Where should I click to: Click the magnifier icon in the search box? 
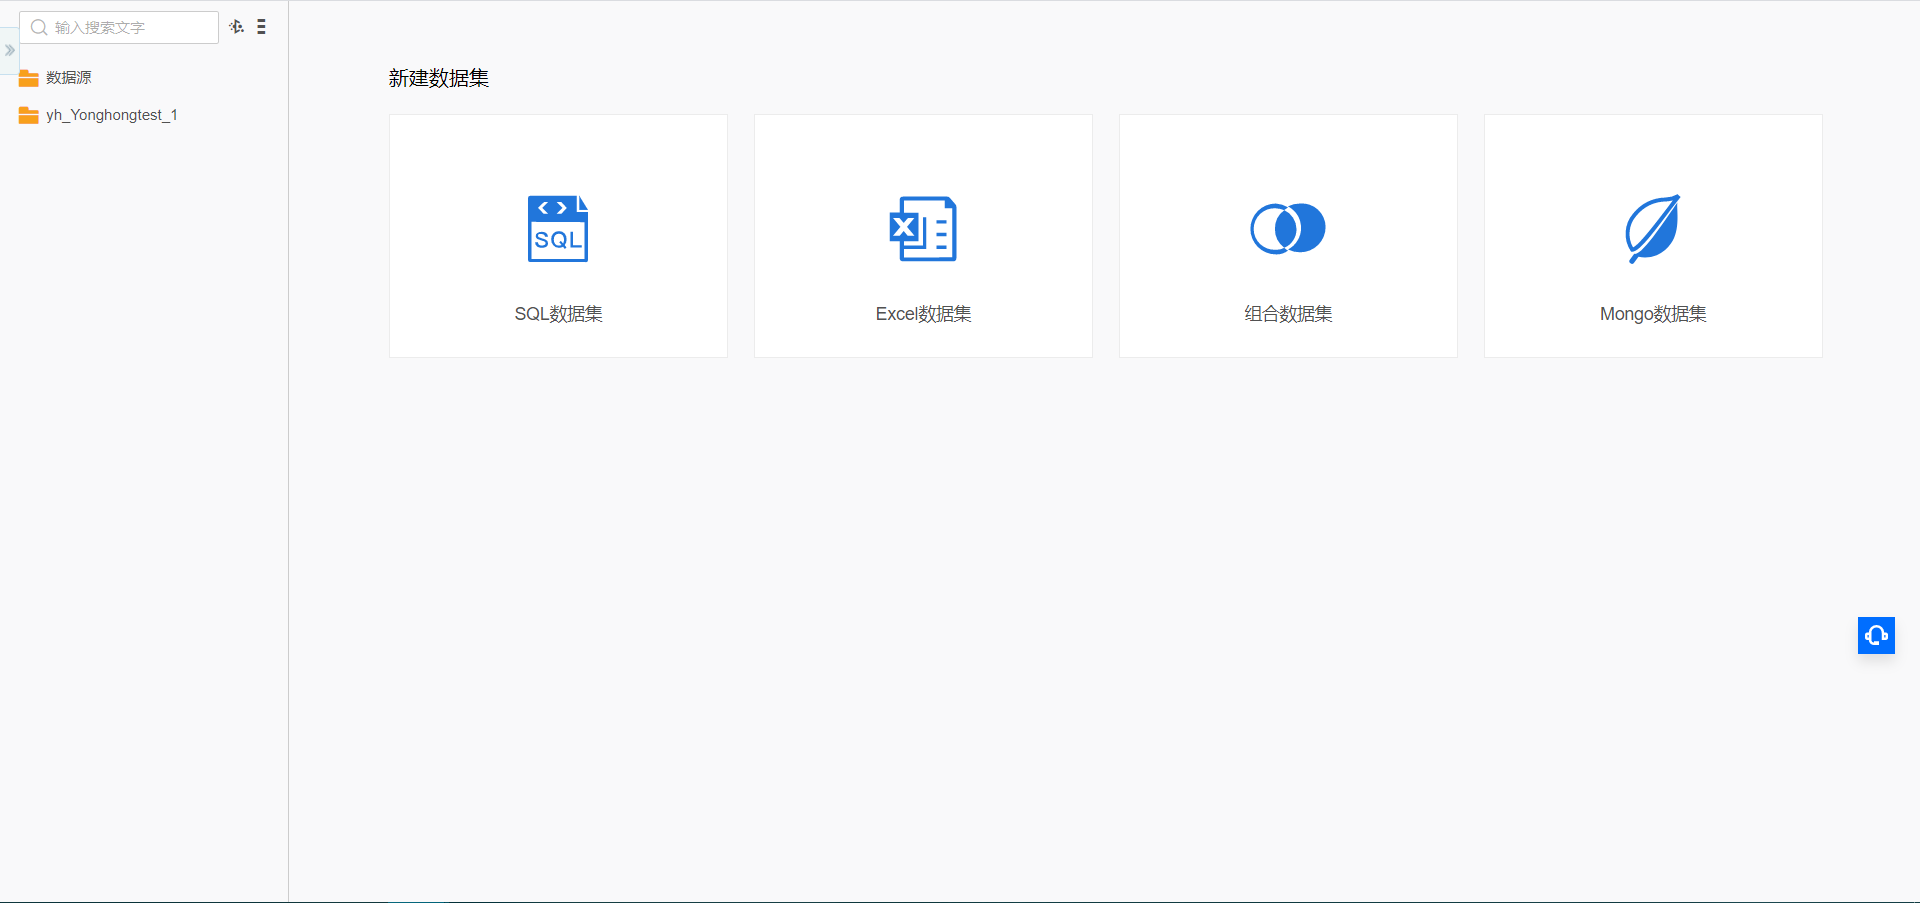(39, 27)
